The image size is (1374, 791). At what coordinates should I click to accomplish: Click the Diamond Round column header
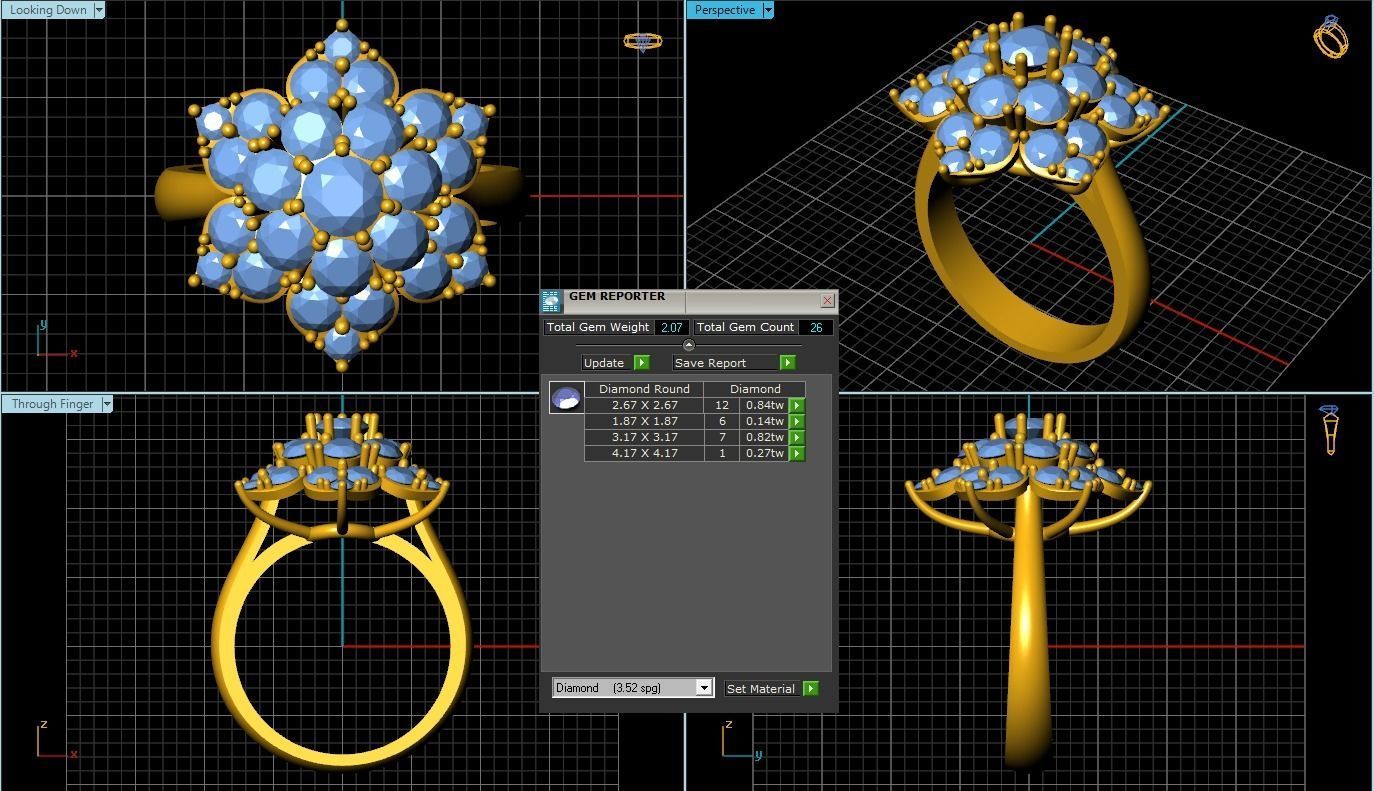pyautogui.click(x=644, y=389)
